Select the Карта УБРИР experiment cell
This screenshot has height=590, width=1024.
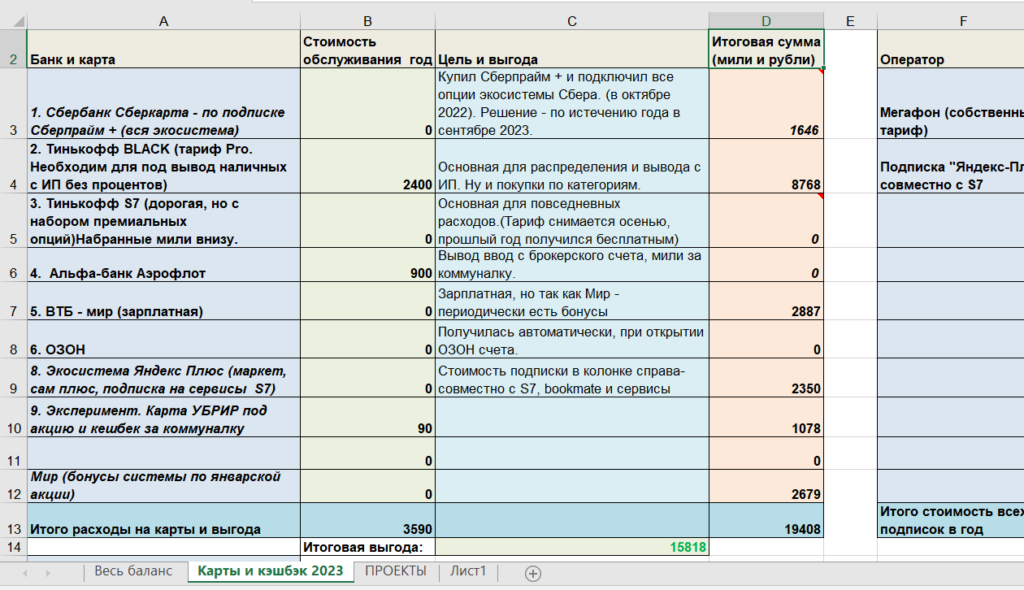click(x=163, y=418)
